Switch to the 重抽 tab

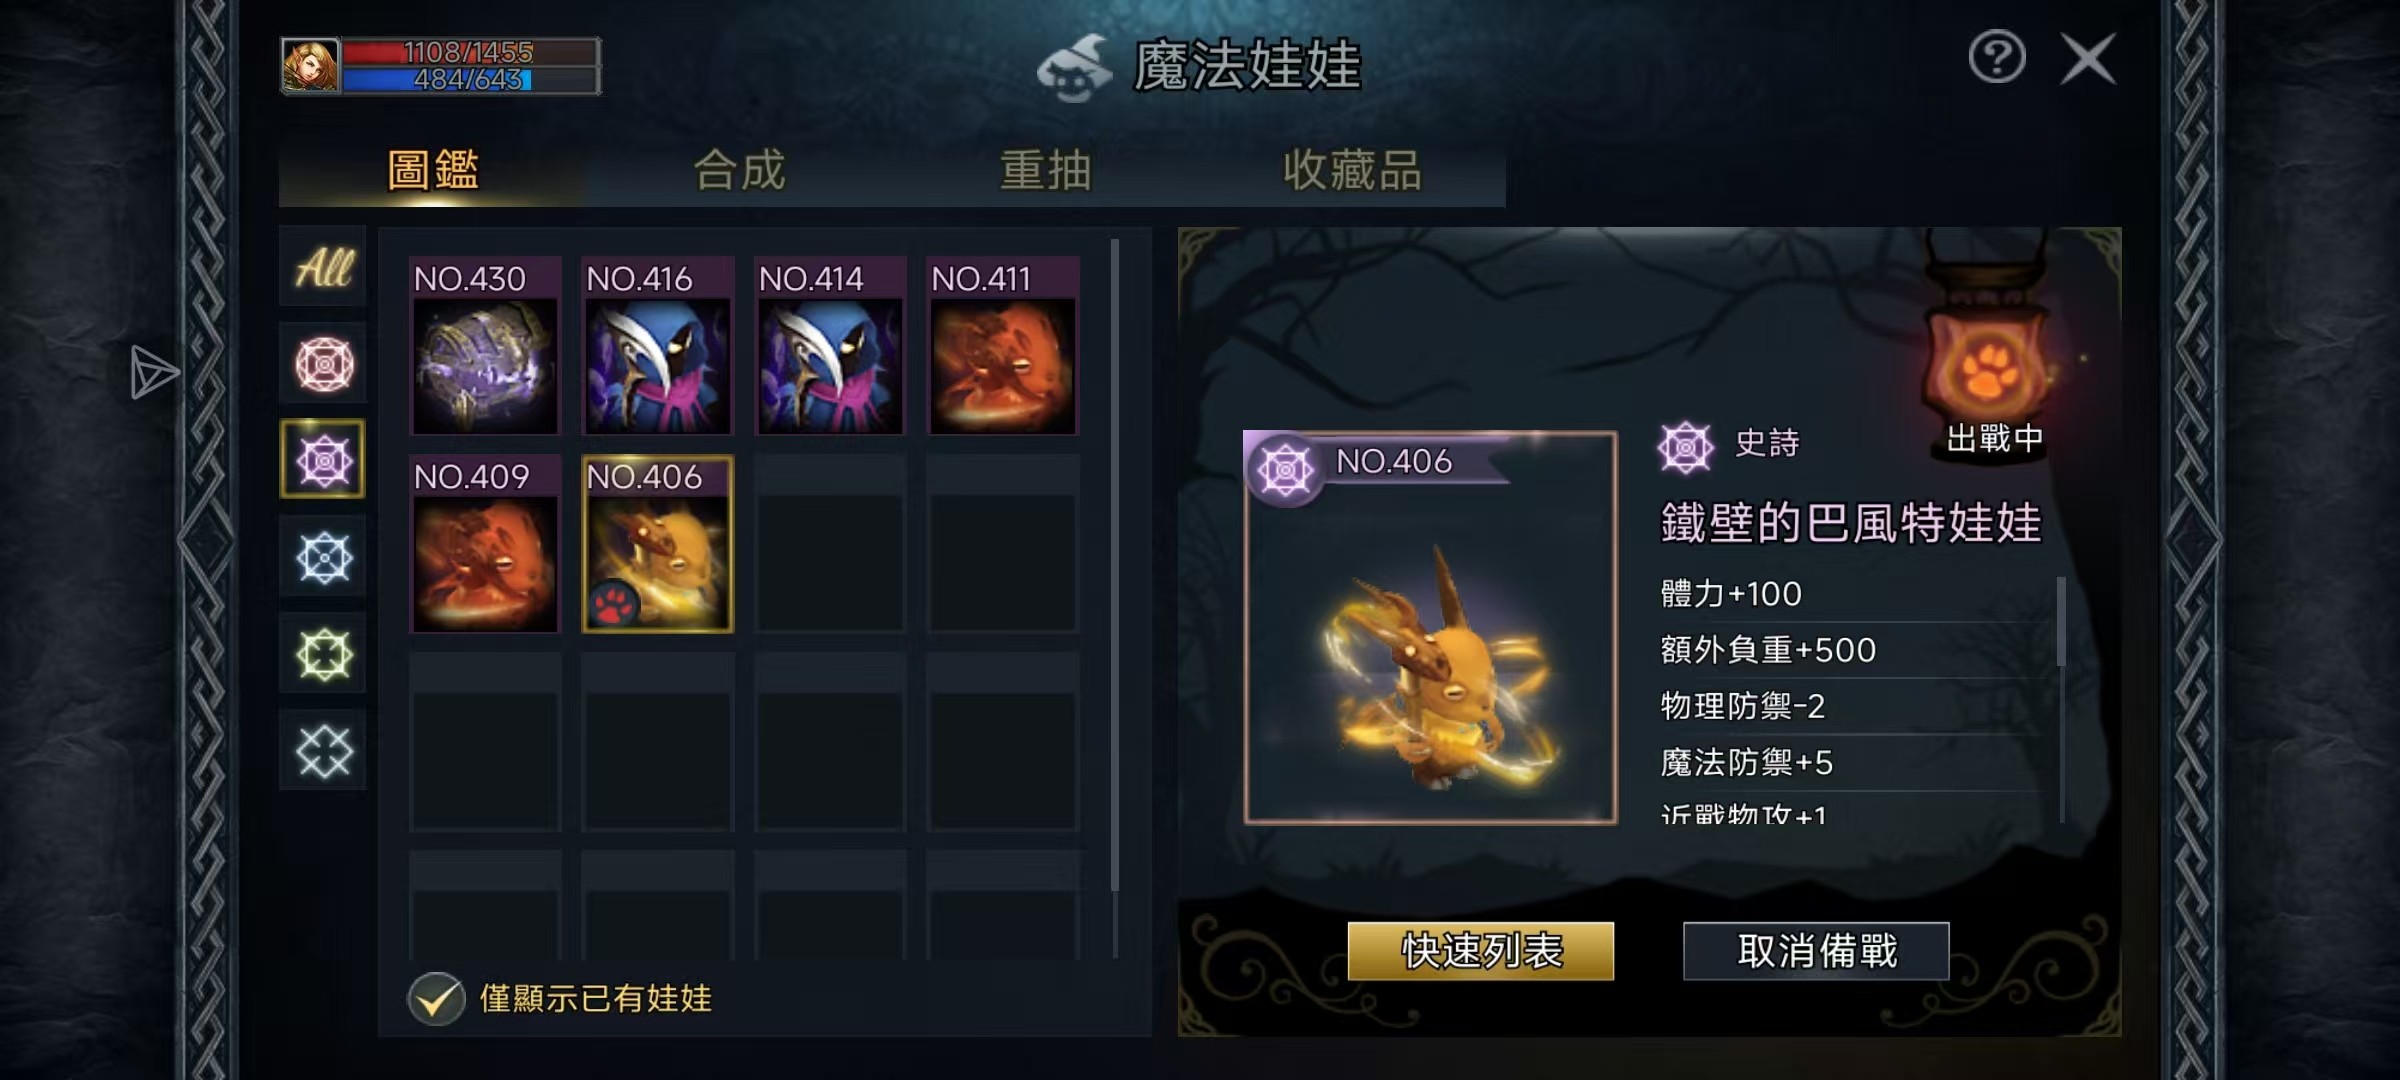1046,170
